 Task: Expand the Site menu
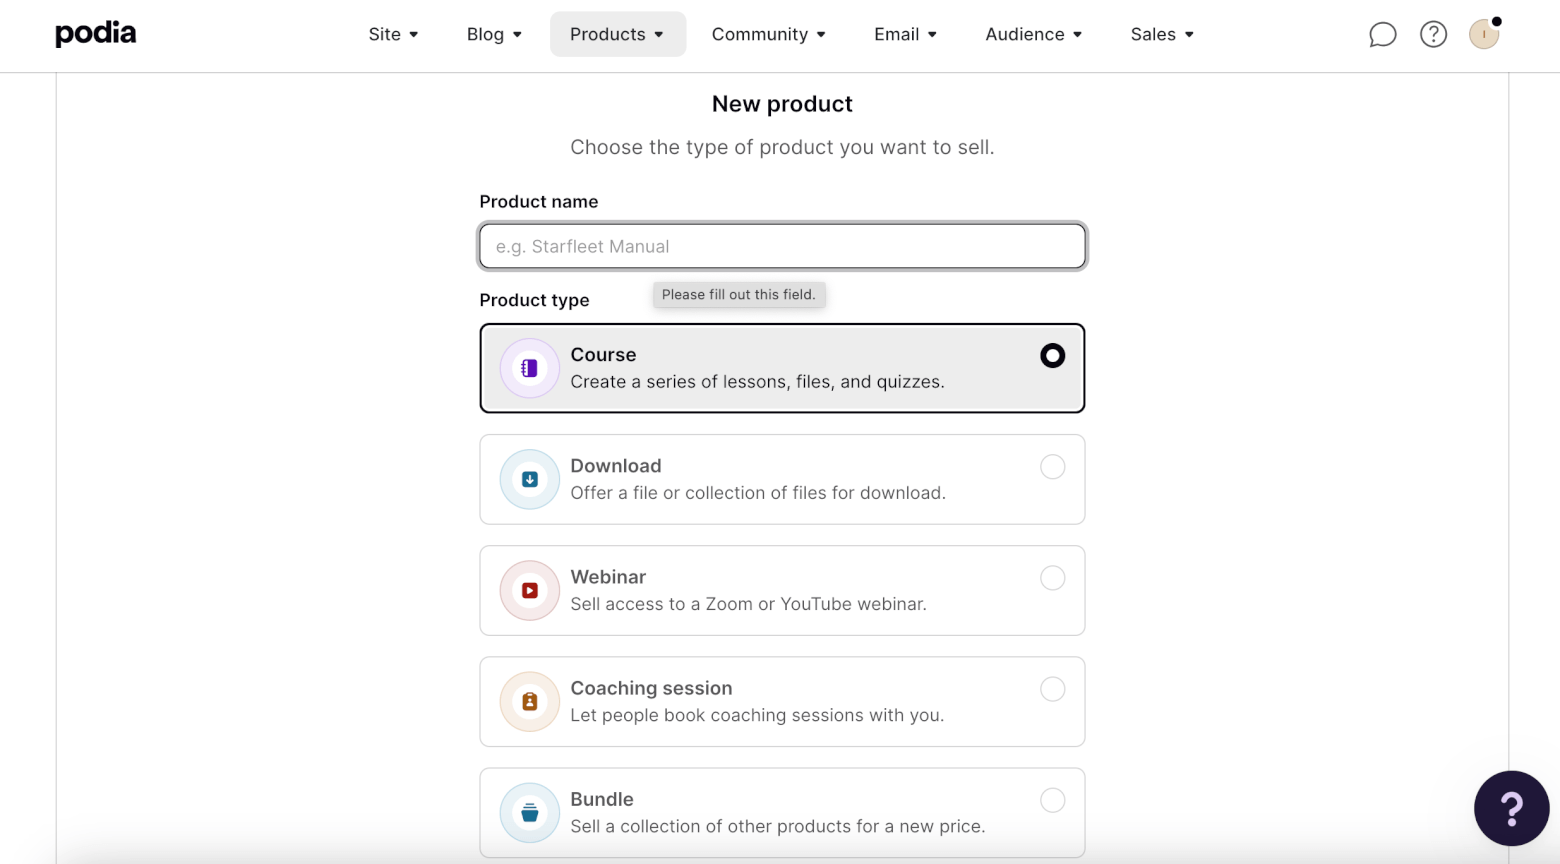click(x=393, y=34)
